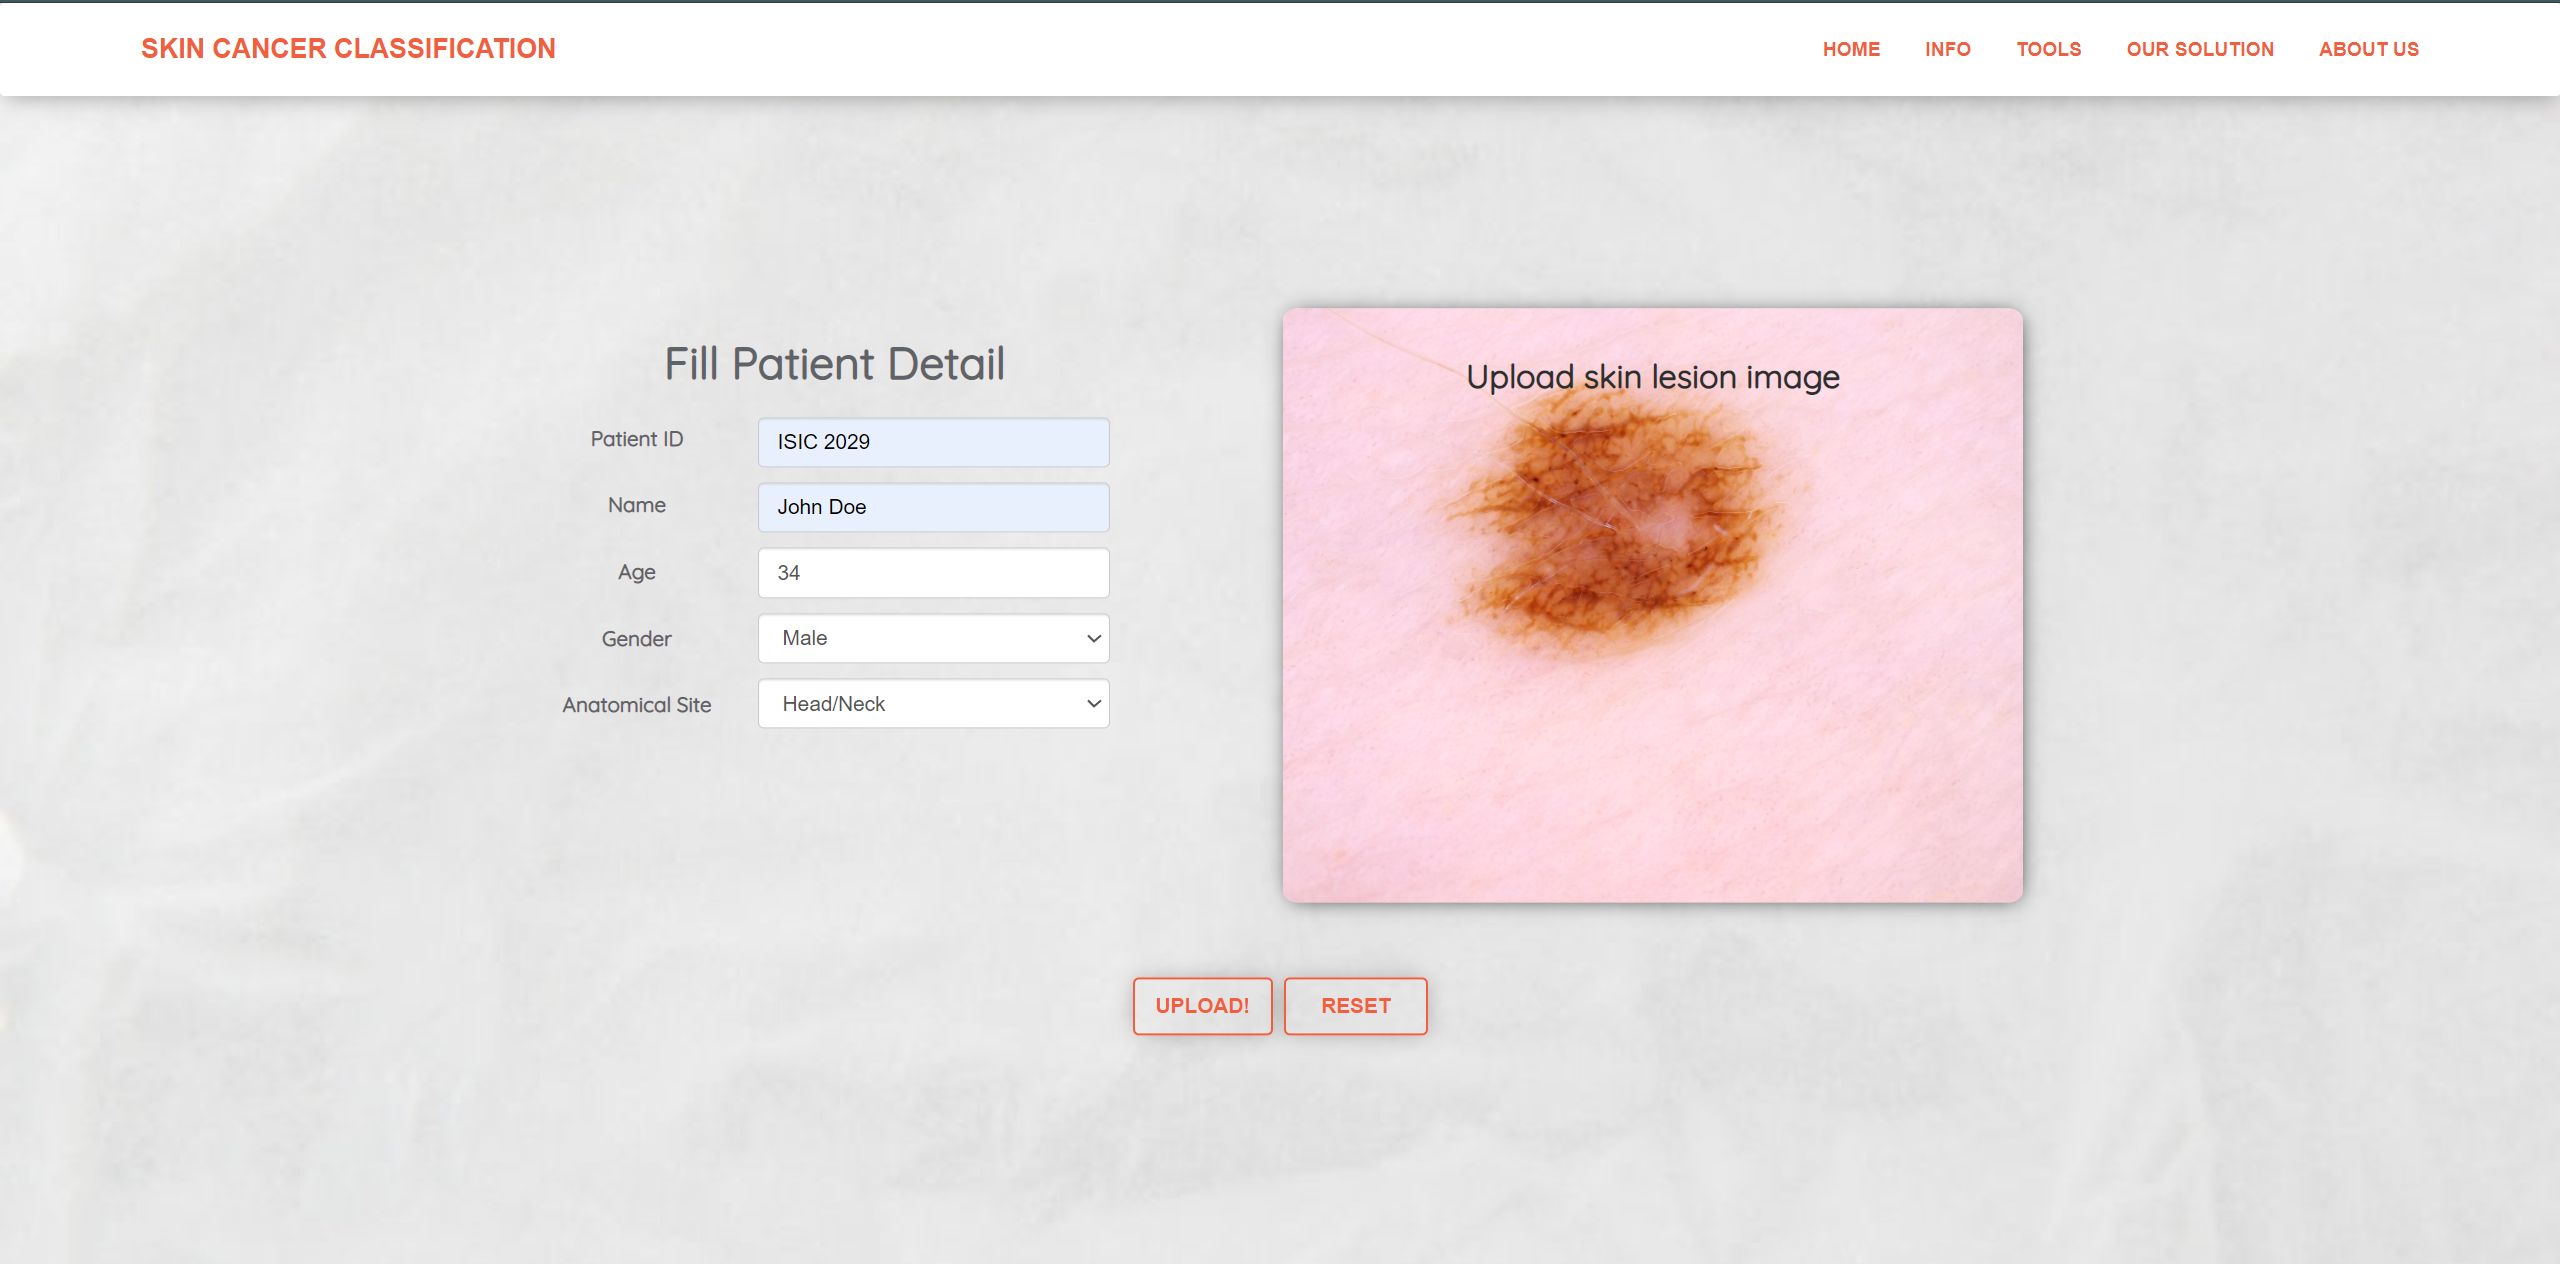Click the Patient ID label
Viewport: 2560px width, 1264px height.
pyautogui.click(x=636, y=439)
